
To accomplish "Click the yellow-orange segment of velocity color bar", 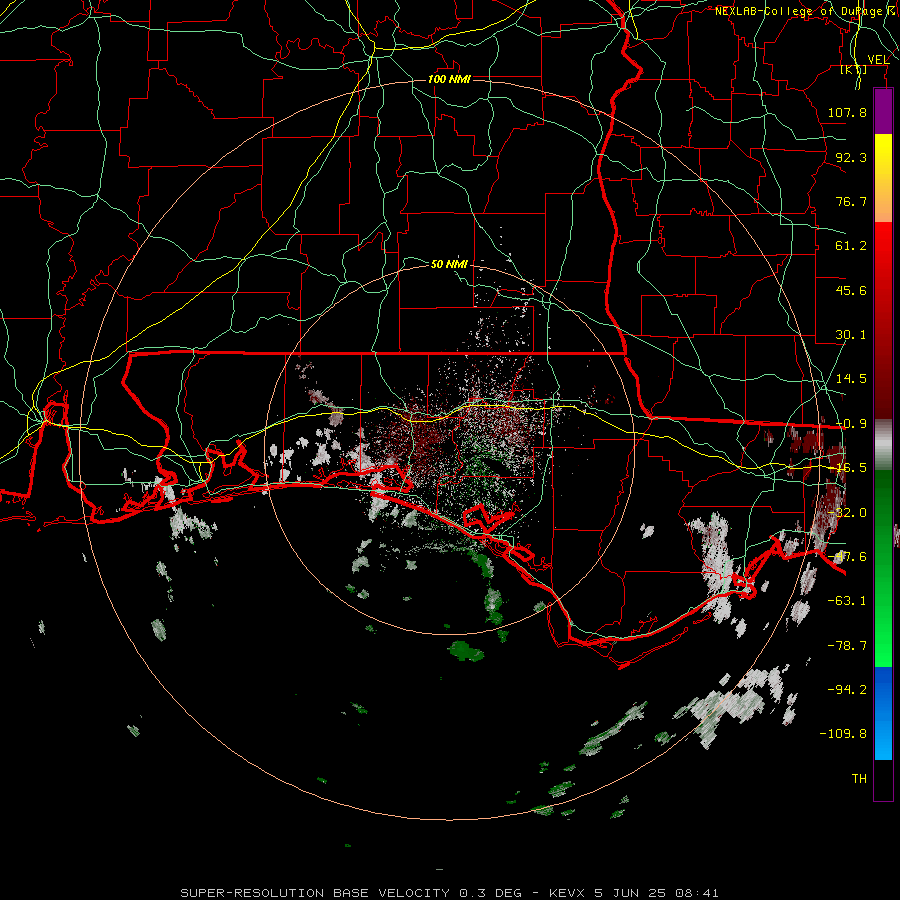I will pos(883,178).
